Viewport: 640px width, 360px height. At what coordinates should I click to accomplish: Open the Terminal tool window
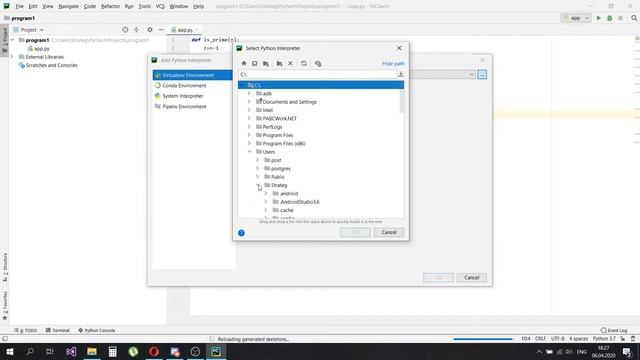pyautogui.click(x=58, y=330)
